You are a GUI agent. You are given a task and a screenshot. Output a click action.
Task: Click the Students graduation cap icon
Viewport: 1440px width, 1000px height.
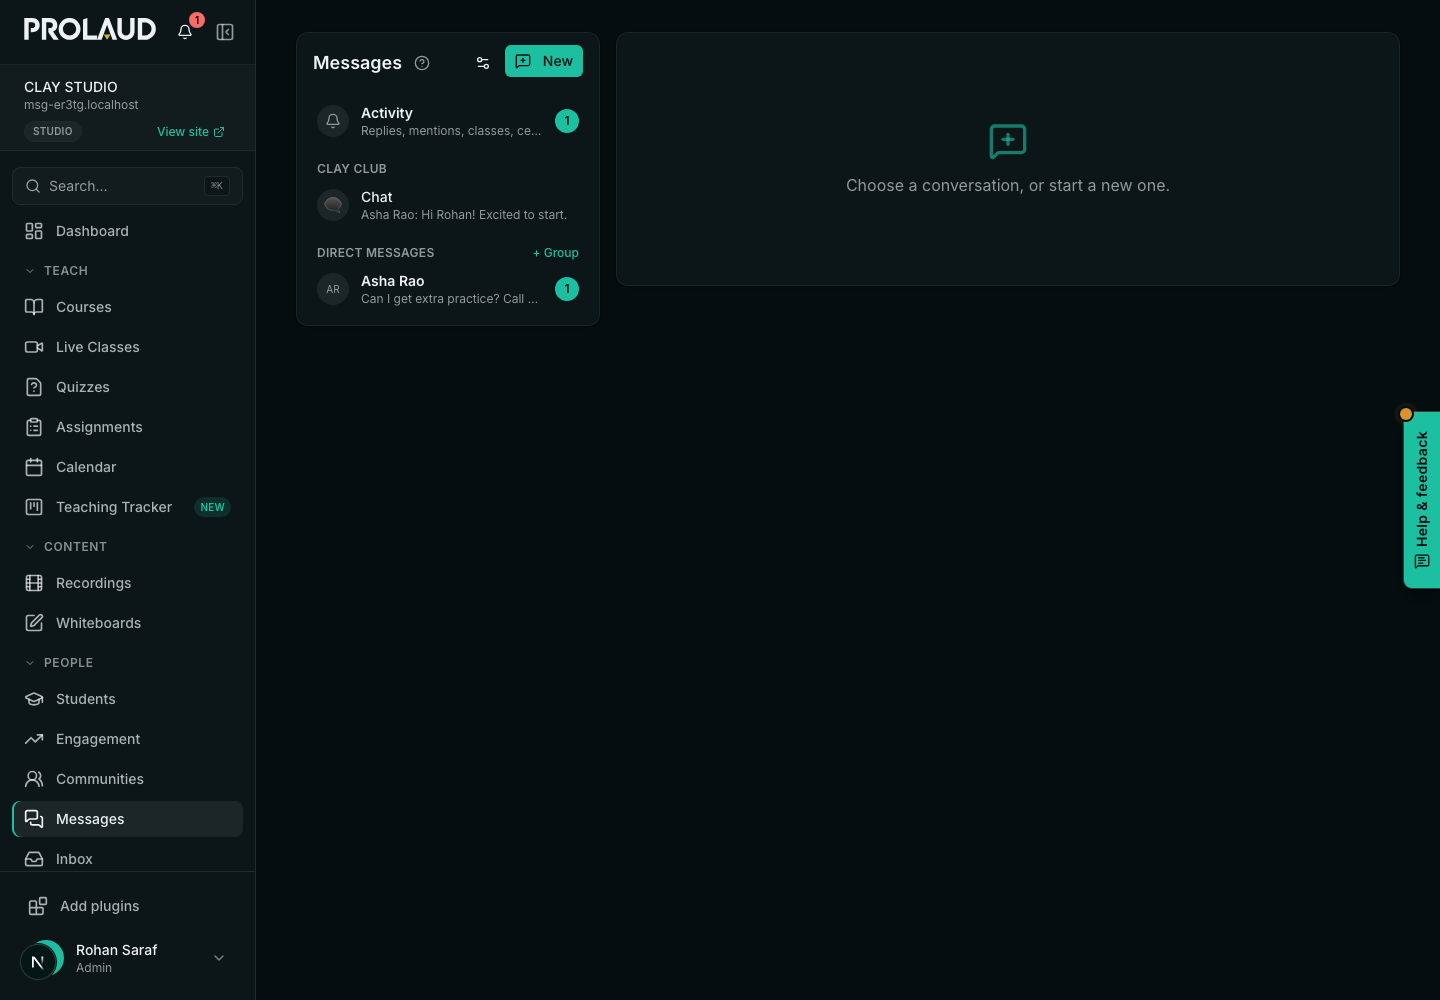tap(34, 699)
